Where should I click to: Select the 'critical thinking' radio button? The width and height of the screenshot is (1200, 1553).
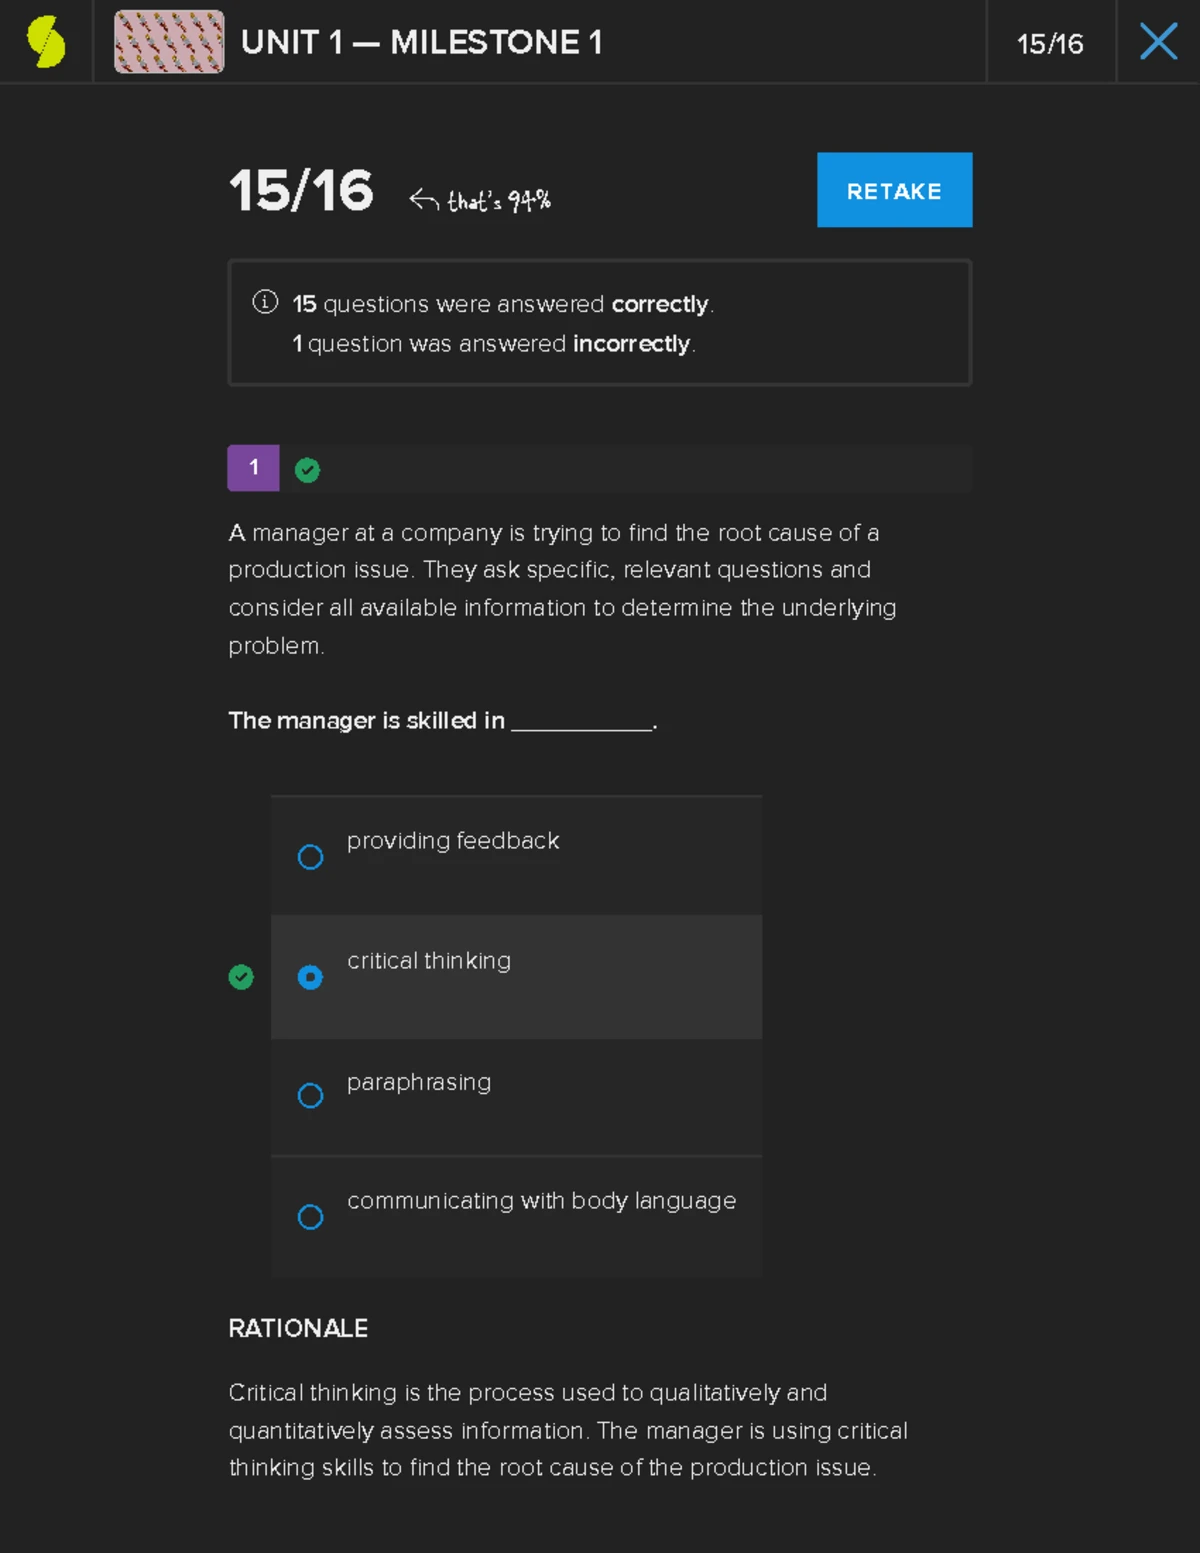coord(310,977)
